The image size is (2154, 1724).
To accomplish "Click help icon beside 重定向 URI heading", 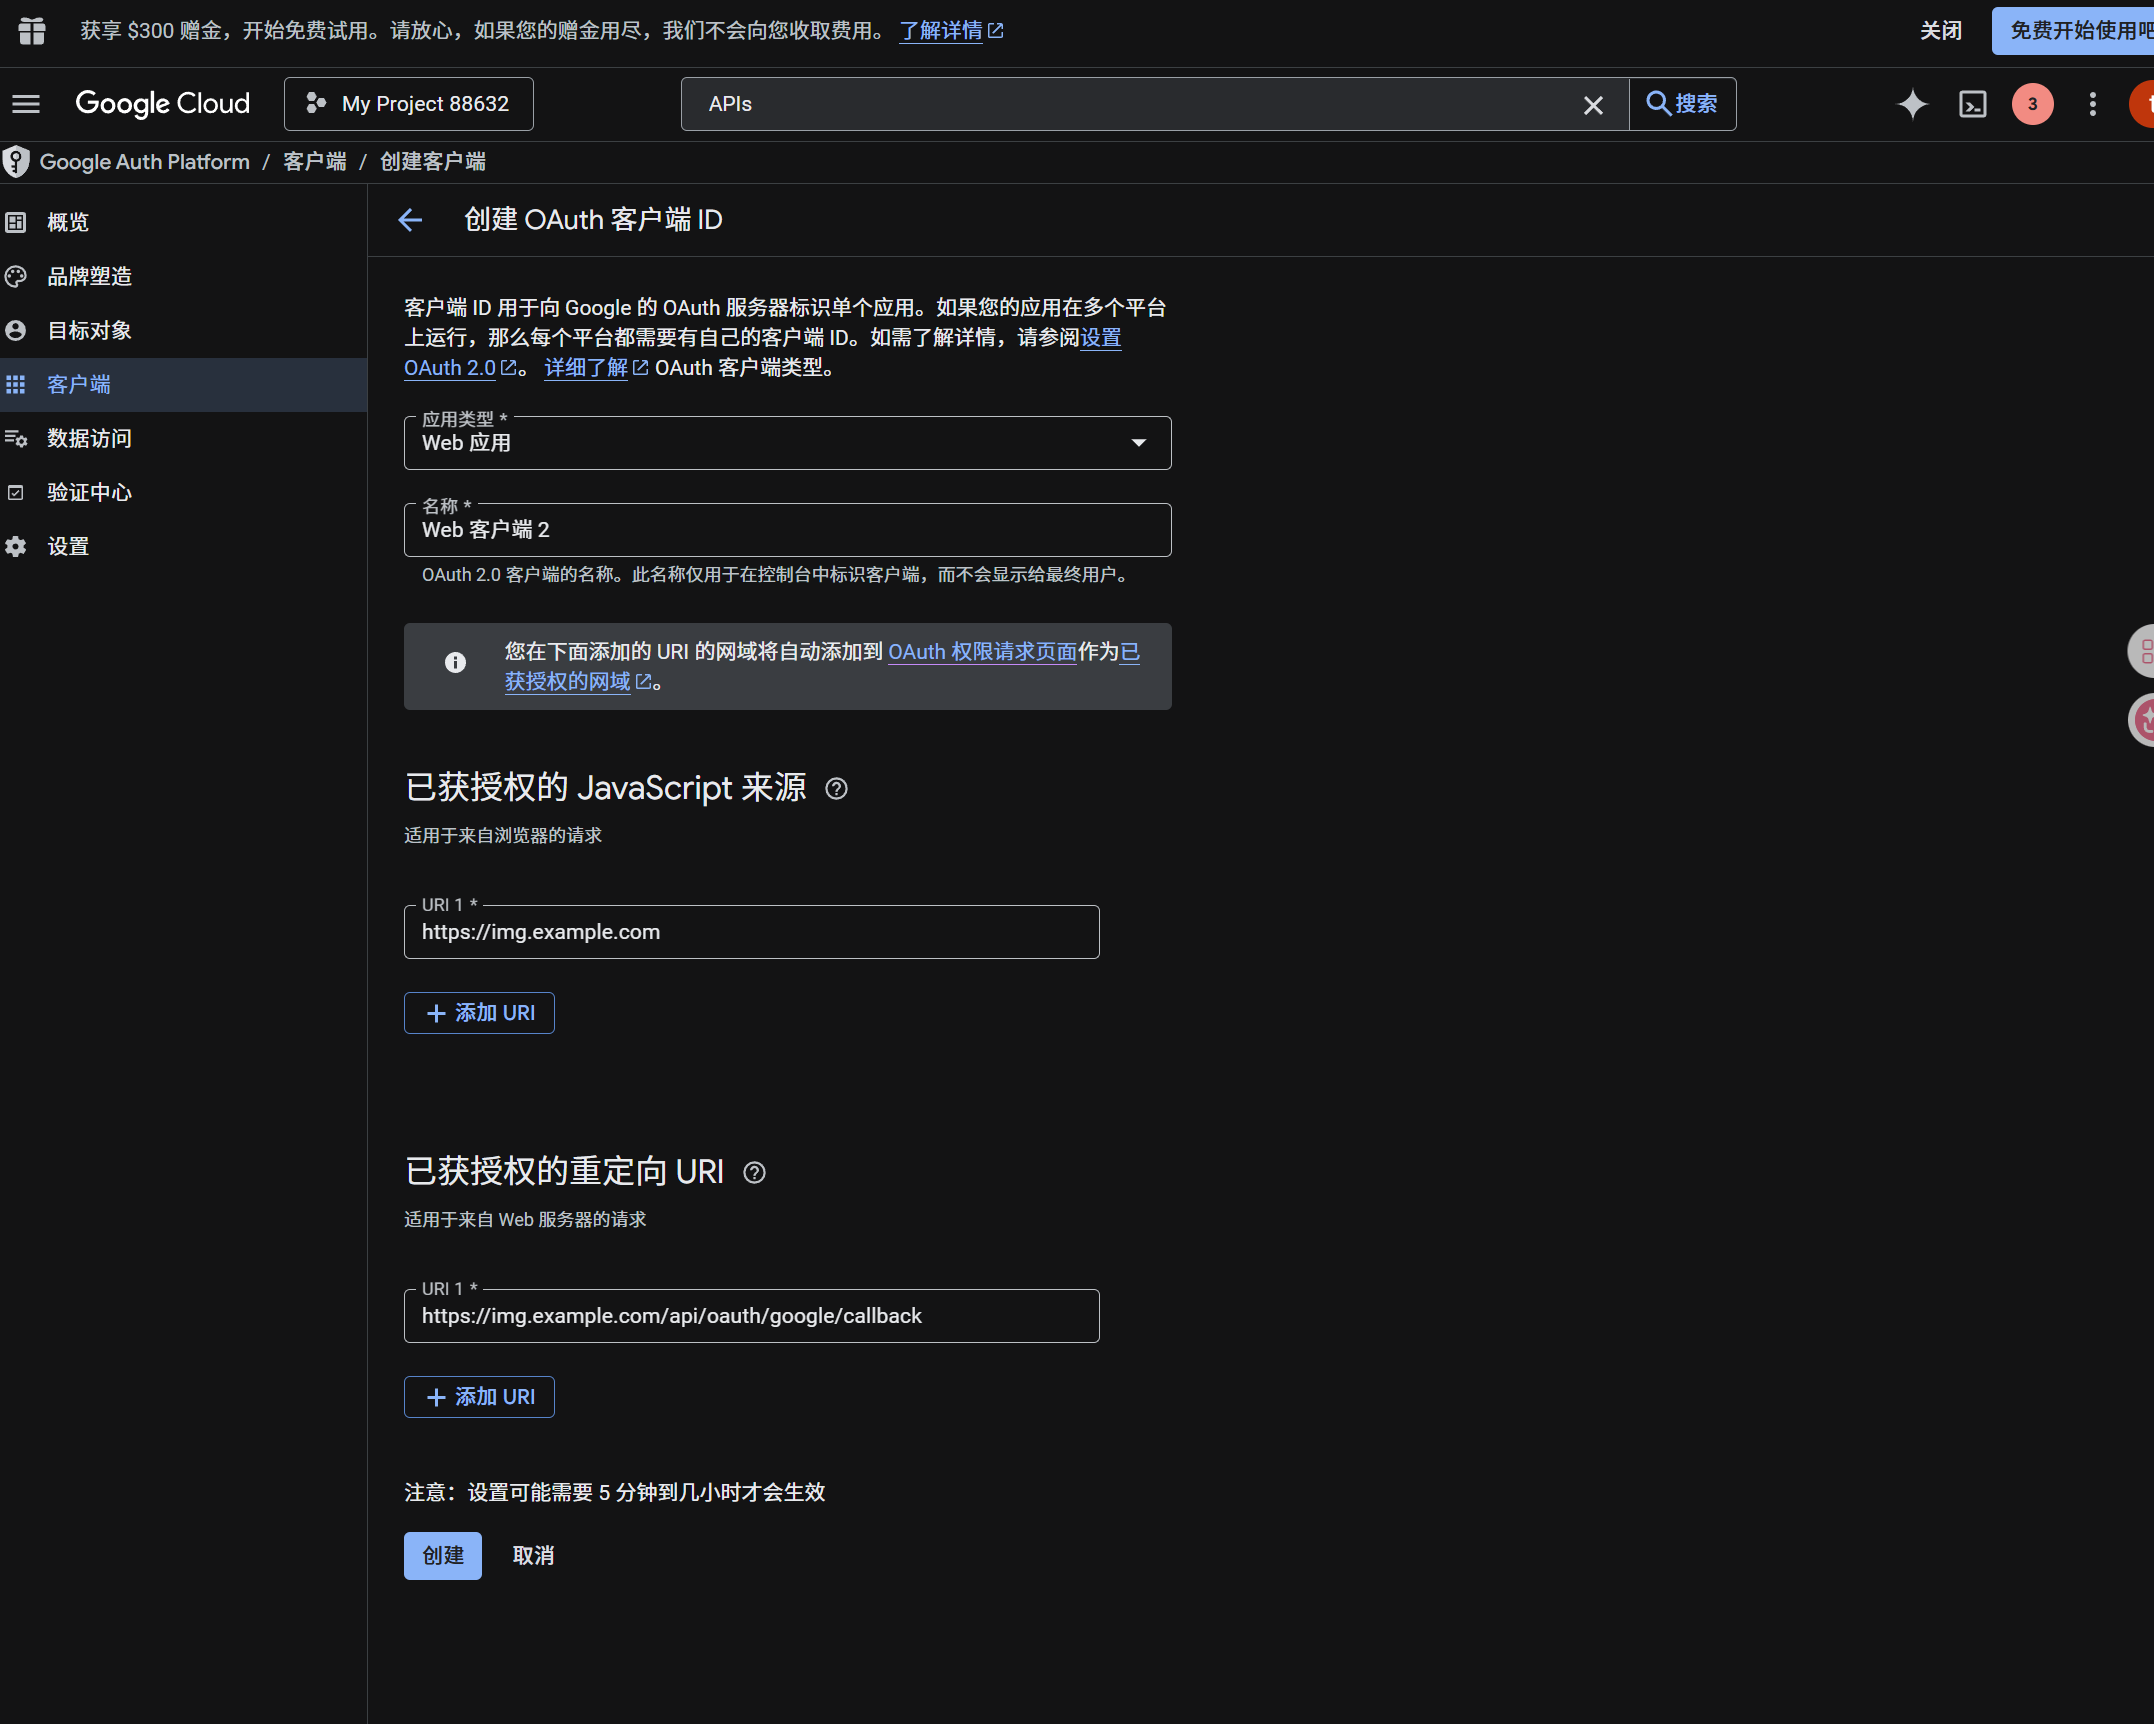I will coord(755,1173).
